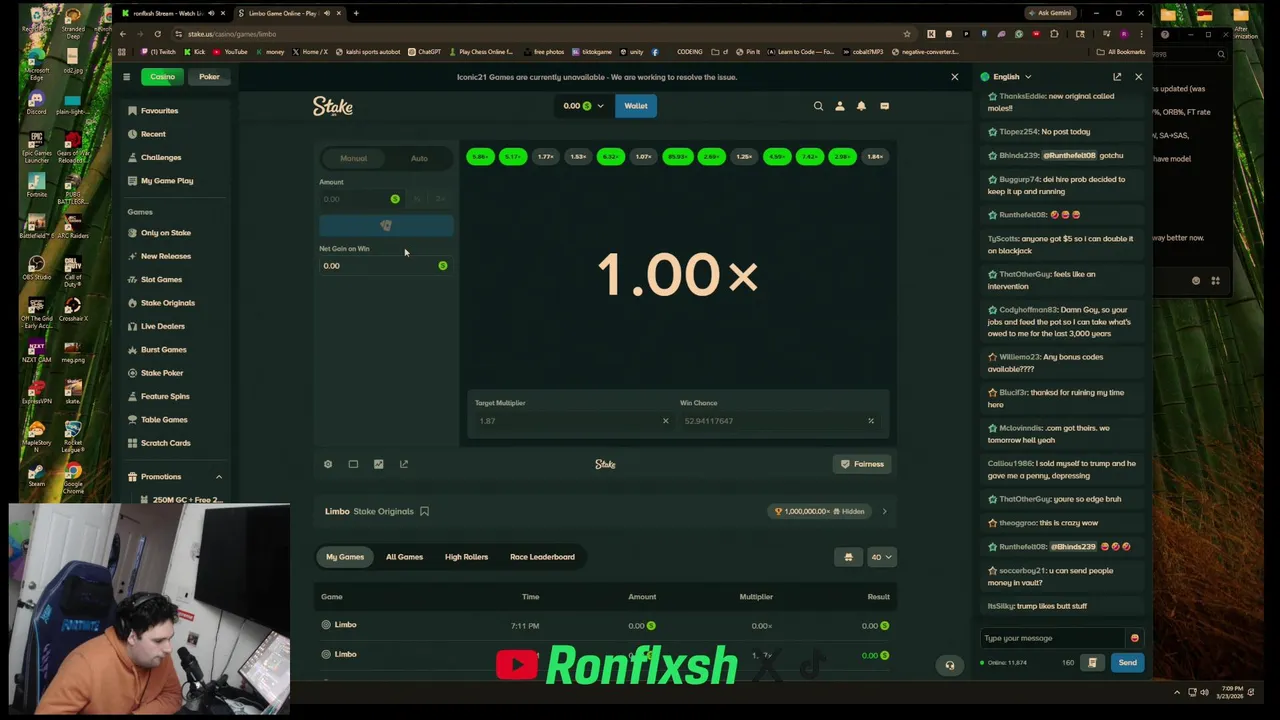Open a new browser tab
The image size is (1280, 720).
(x=356, y=13)
